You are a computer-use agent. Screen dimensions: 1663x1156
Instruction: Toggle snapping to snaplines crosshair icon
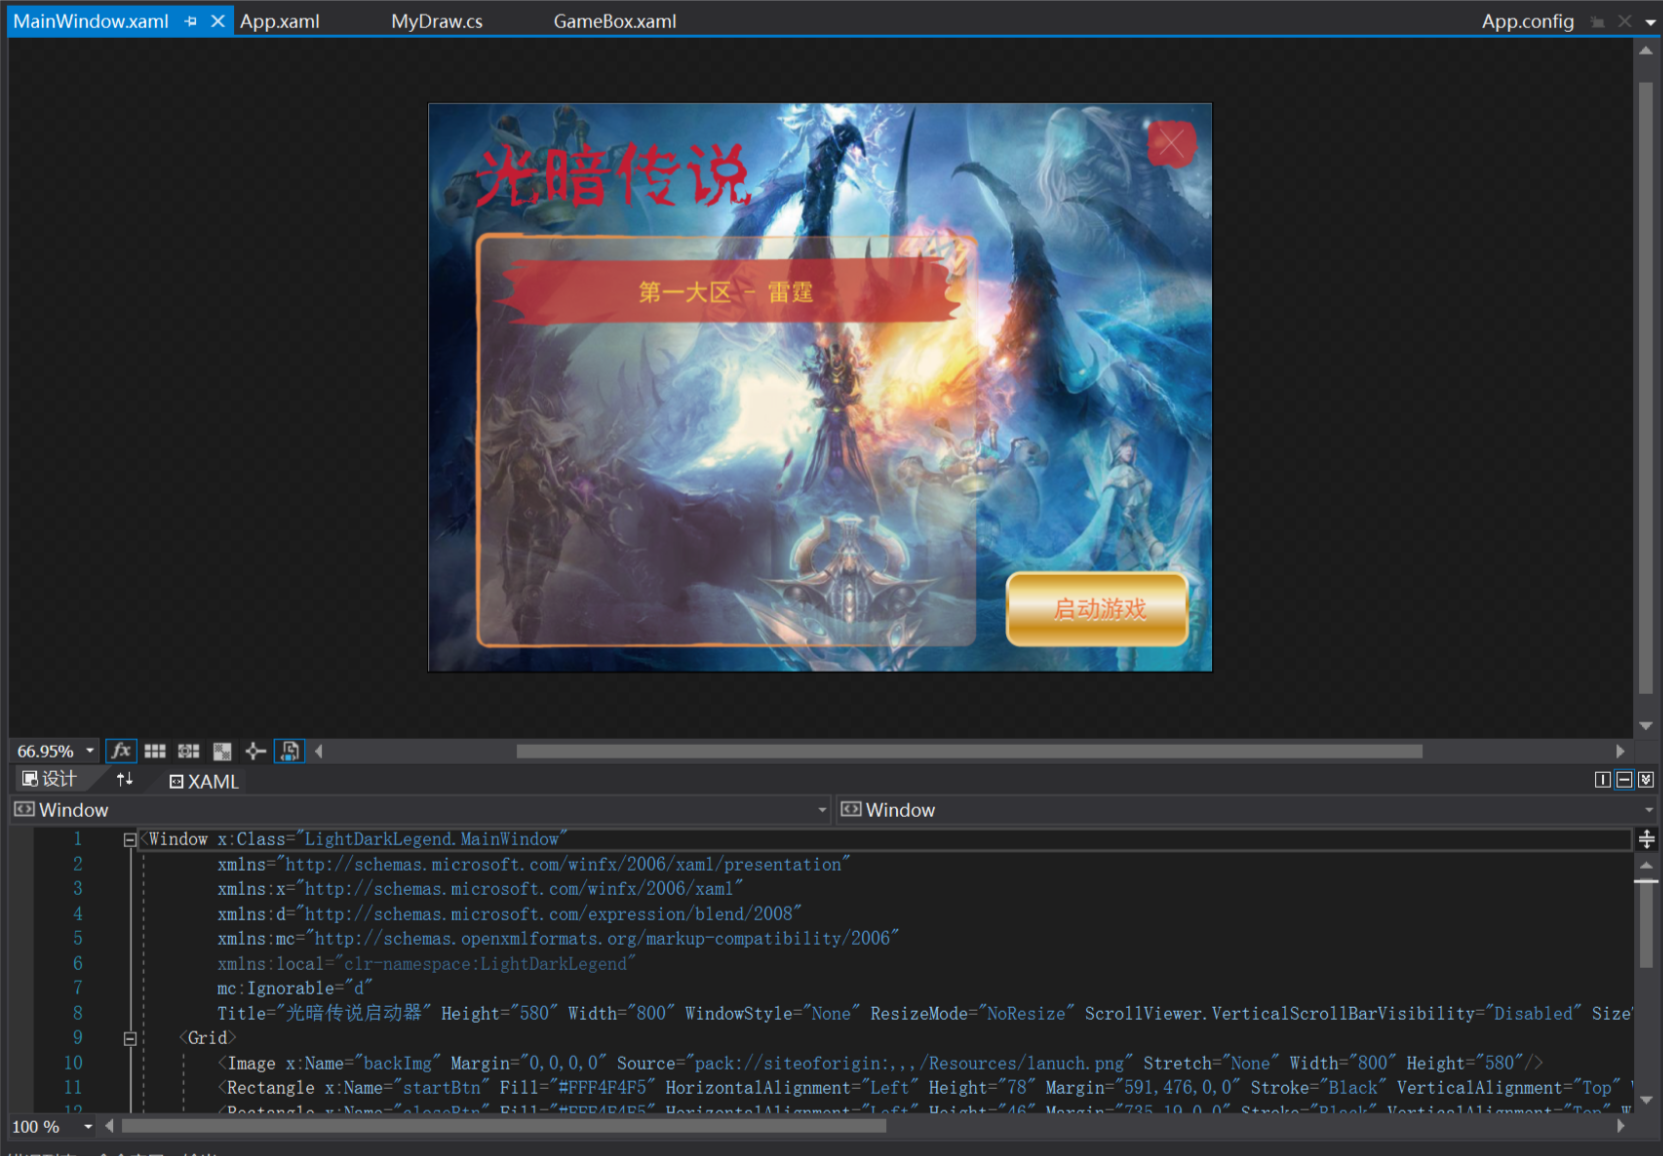(256, 751)
